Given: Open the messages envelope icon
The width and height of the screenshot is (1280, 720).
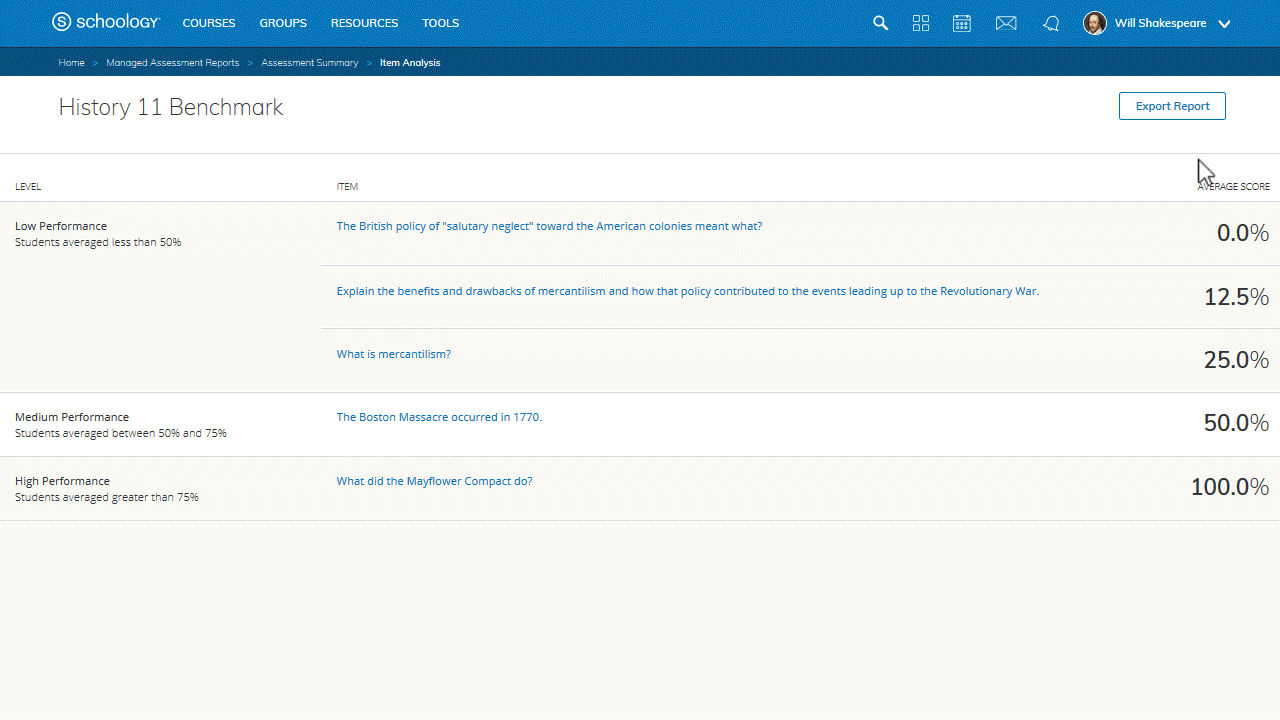Looking at the screenshot, I should coord(1006,23).
